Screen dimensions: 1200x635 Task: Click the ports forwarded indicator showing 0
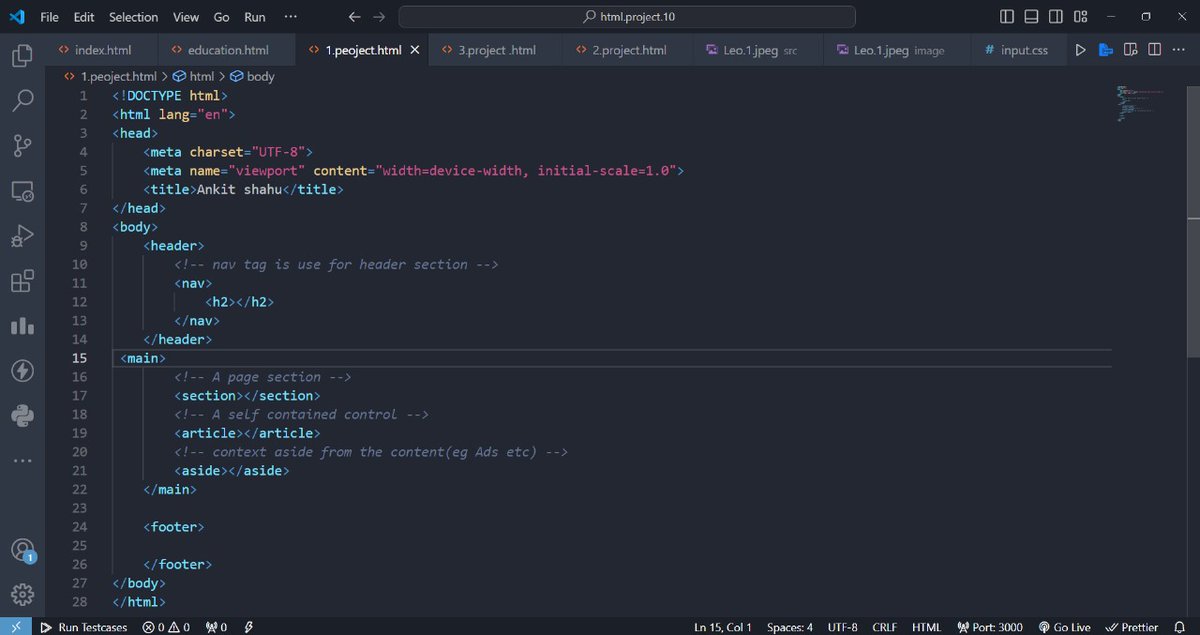pyautogui.click(x=216, y=627)
